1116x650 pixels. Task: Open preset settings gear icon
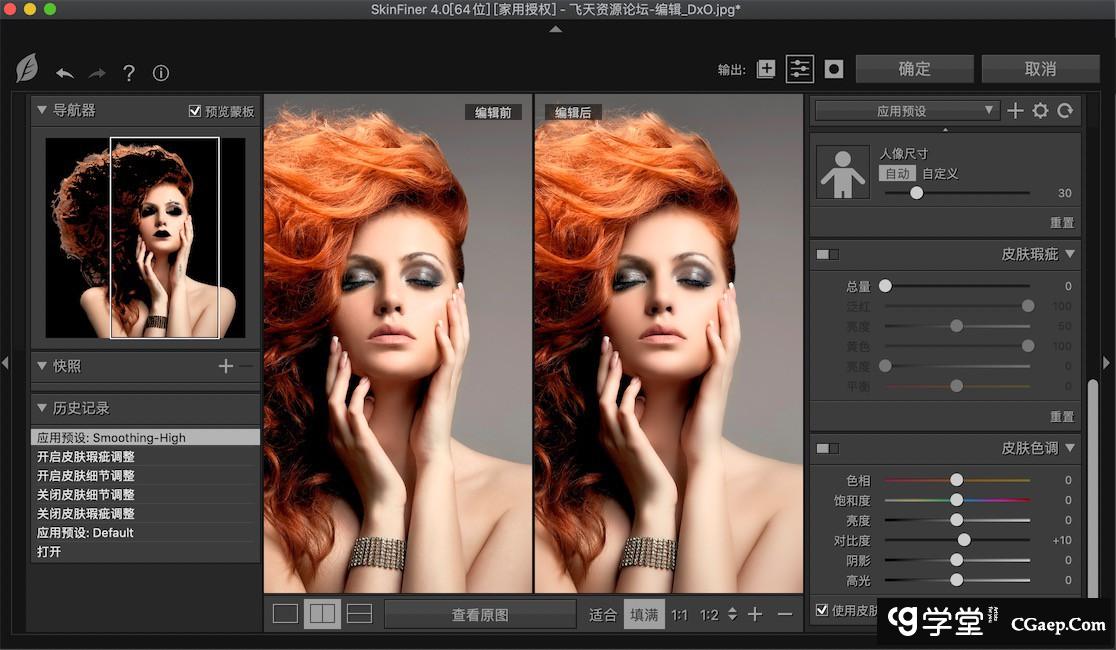(x=1040, y=111)
